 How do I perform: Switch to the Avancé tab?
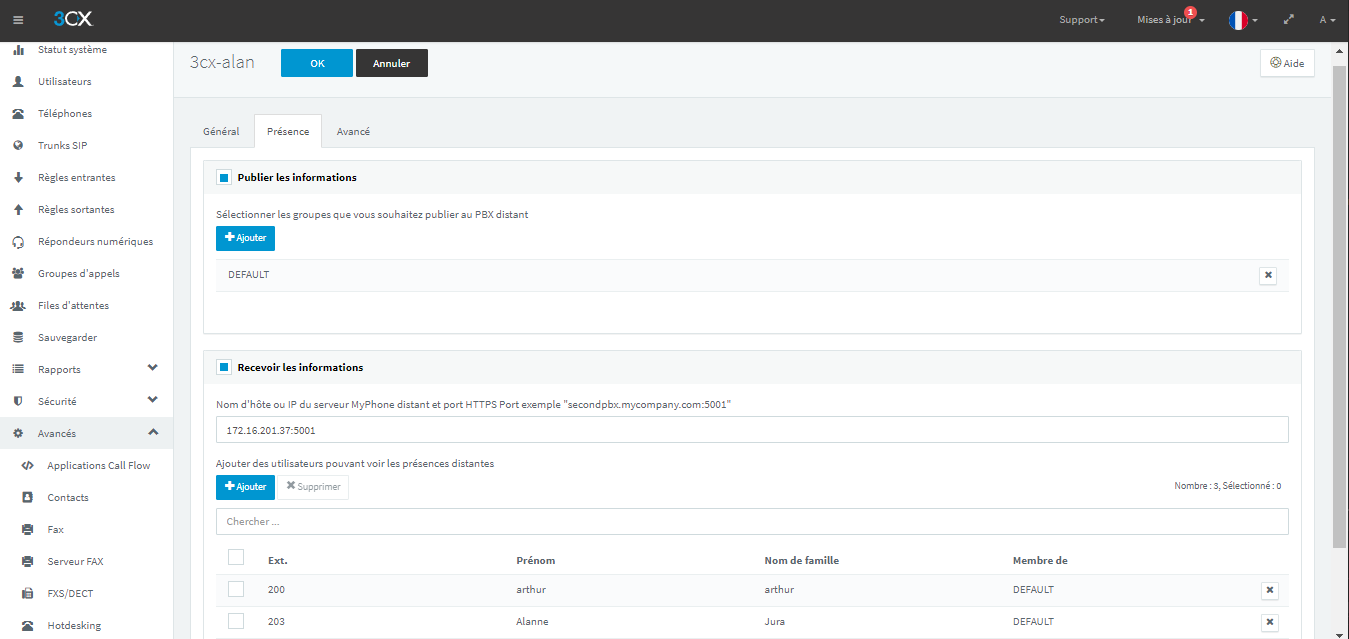coord(353,132)
